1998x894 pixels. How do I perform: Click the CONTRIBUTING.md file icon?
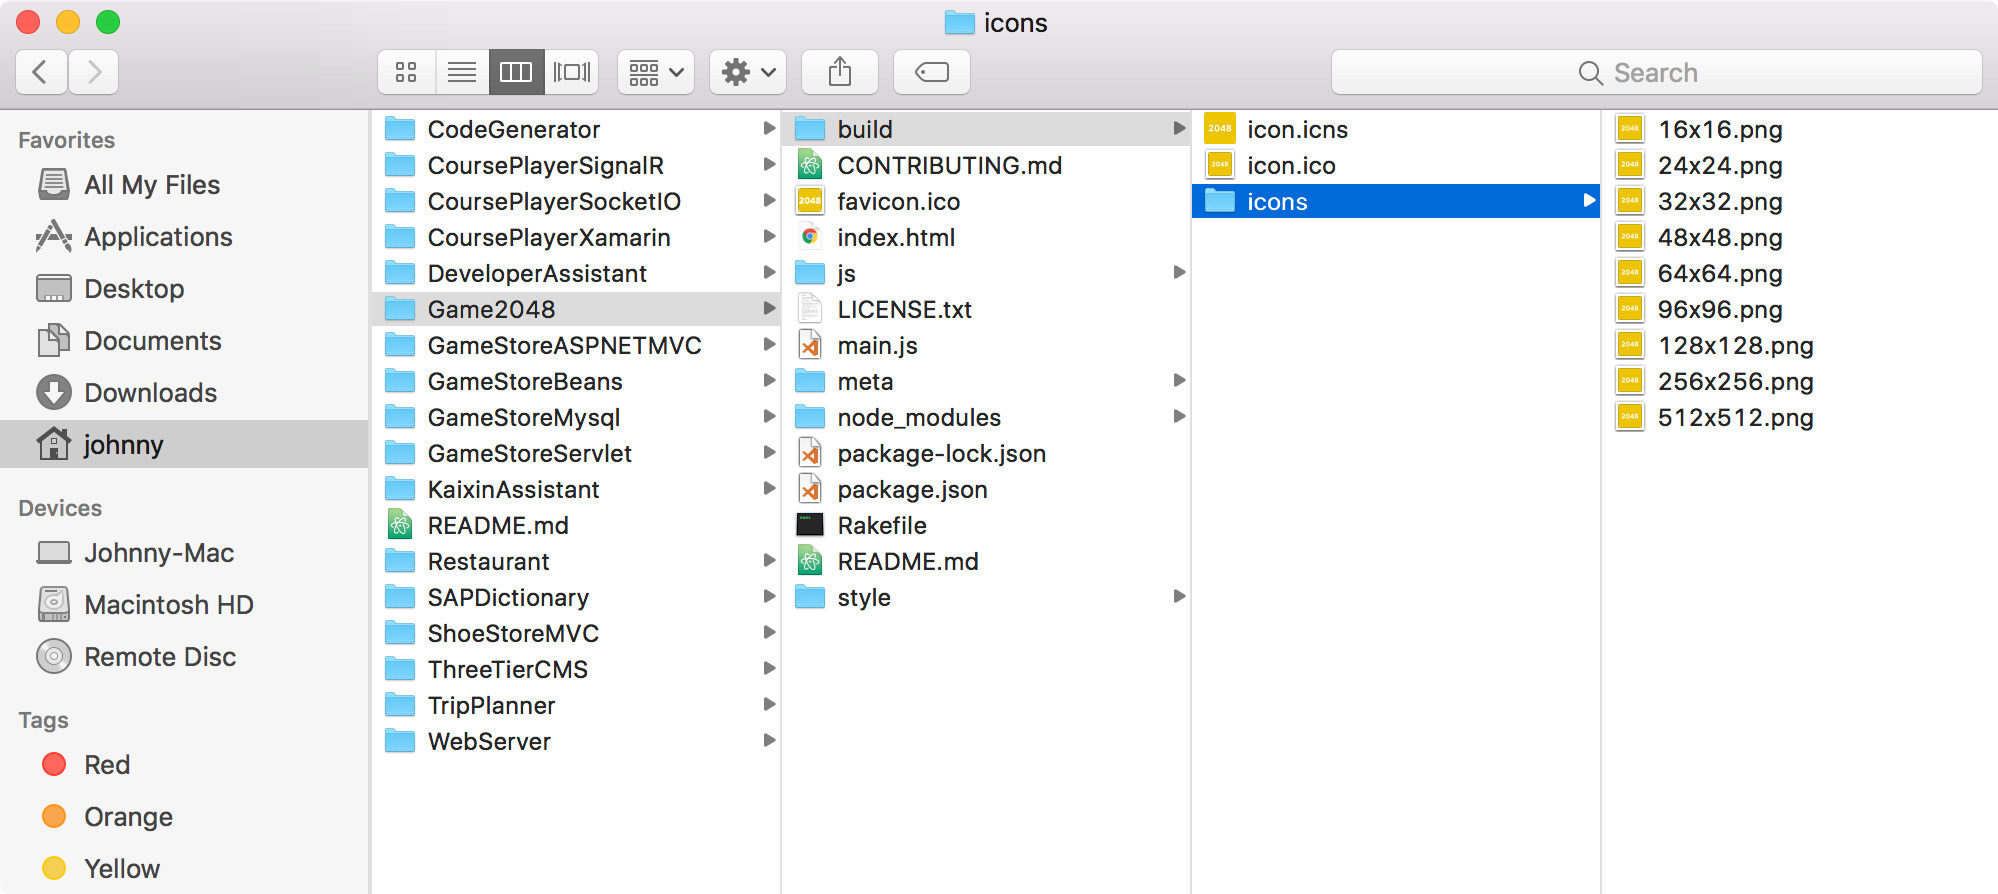[x=810, y=165]
